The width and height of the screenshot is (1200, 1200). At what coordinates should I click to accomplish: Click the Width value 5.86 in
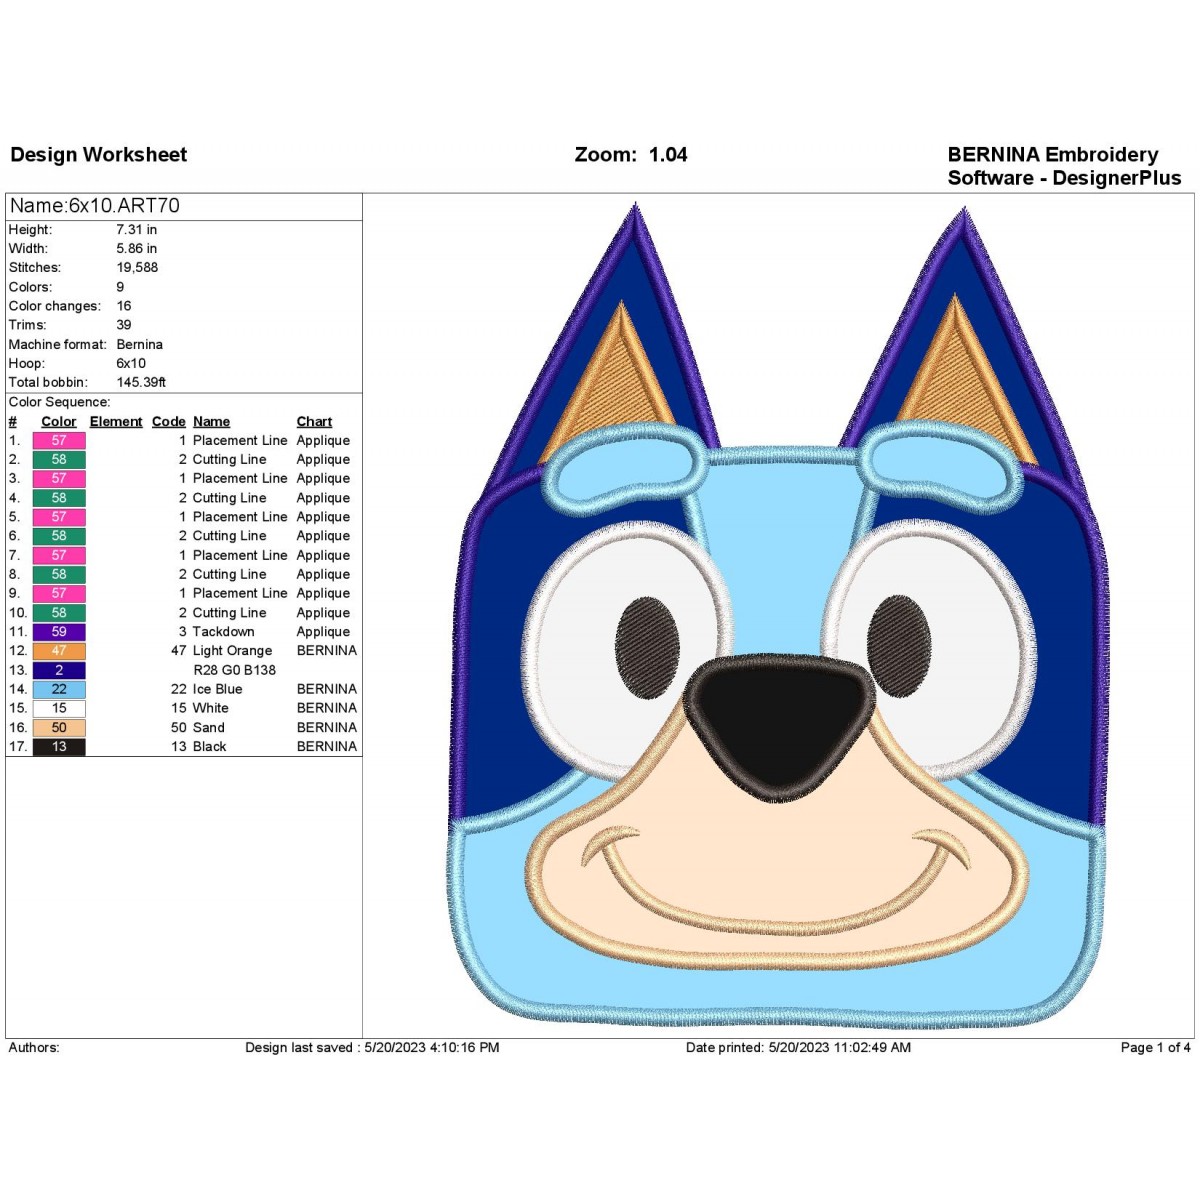pyautogui.click(x=136, y=249)
